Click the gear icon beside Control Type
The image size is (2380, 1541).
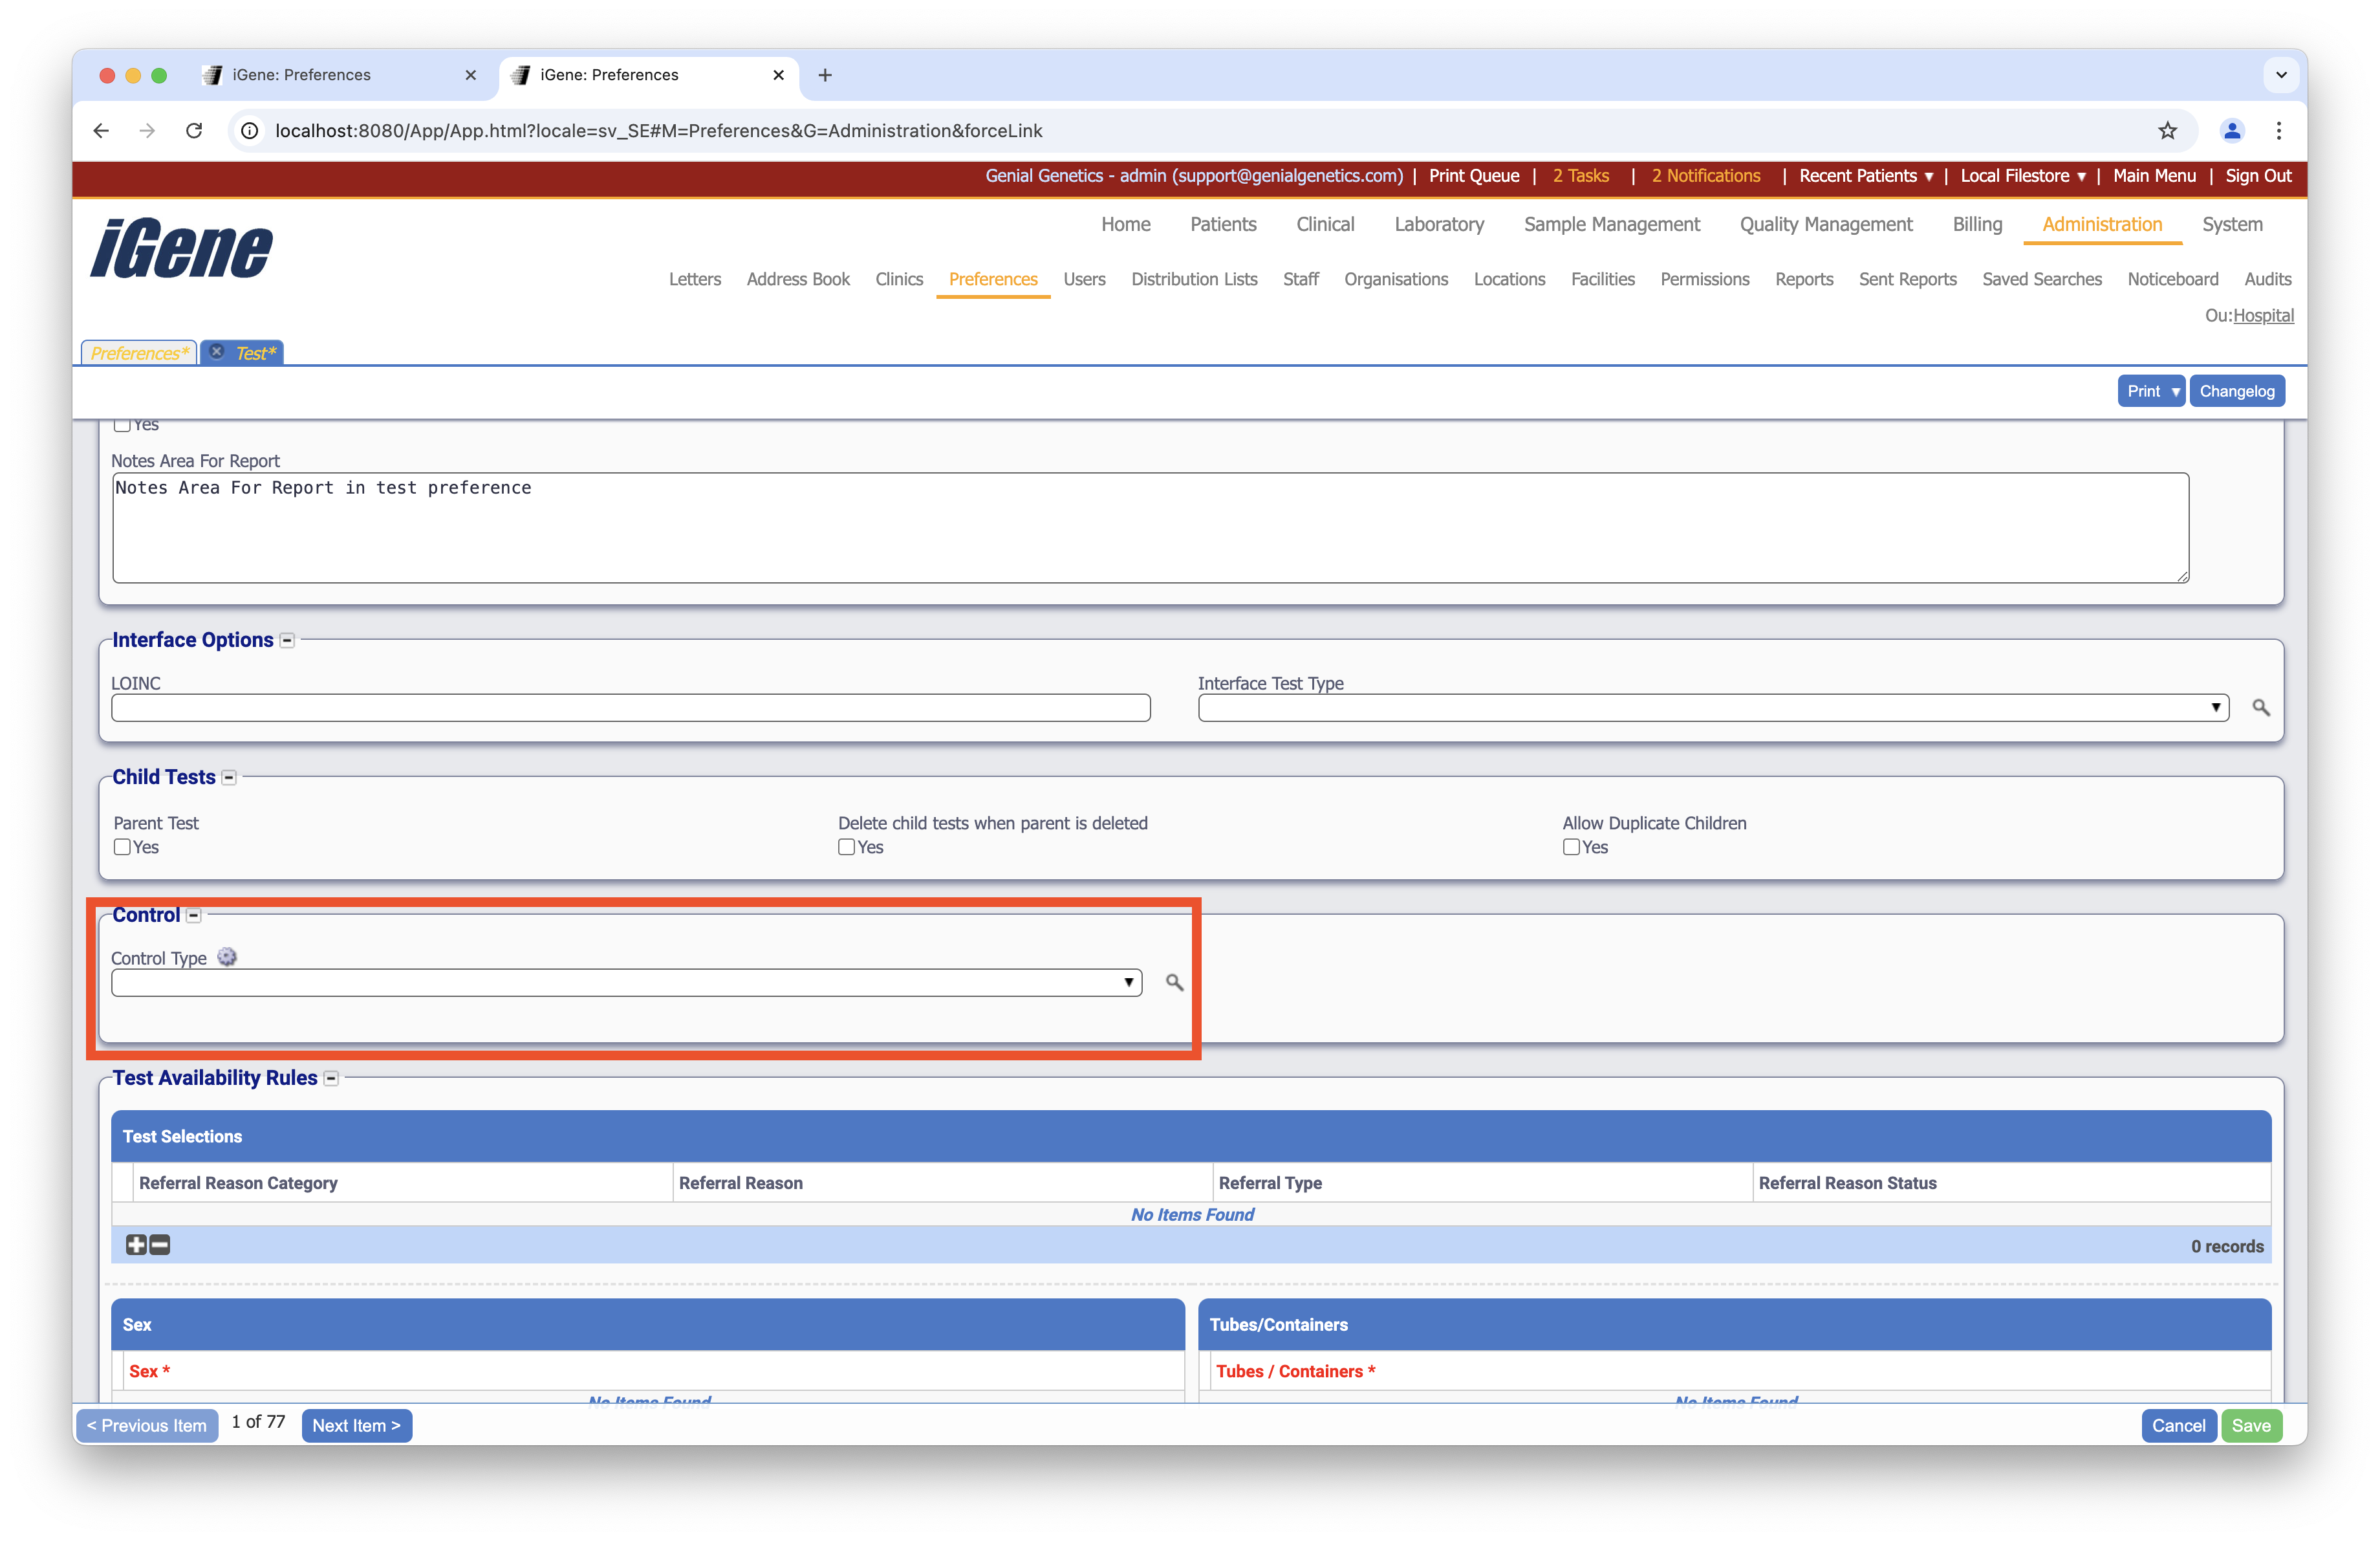227,957
